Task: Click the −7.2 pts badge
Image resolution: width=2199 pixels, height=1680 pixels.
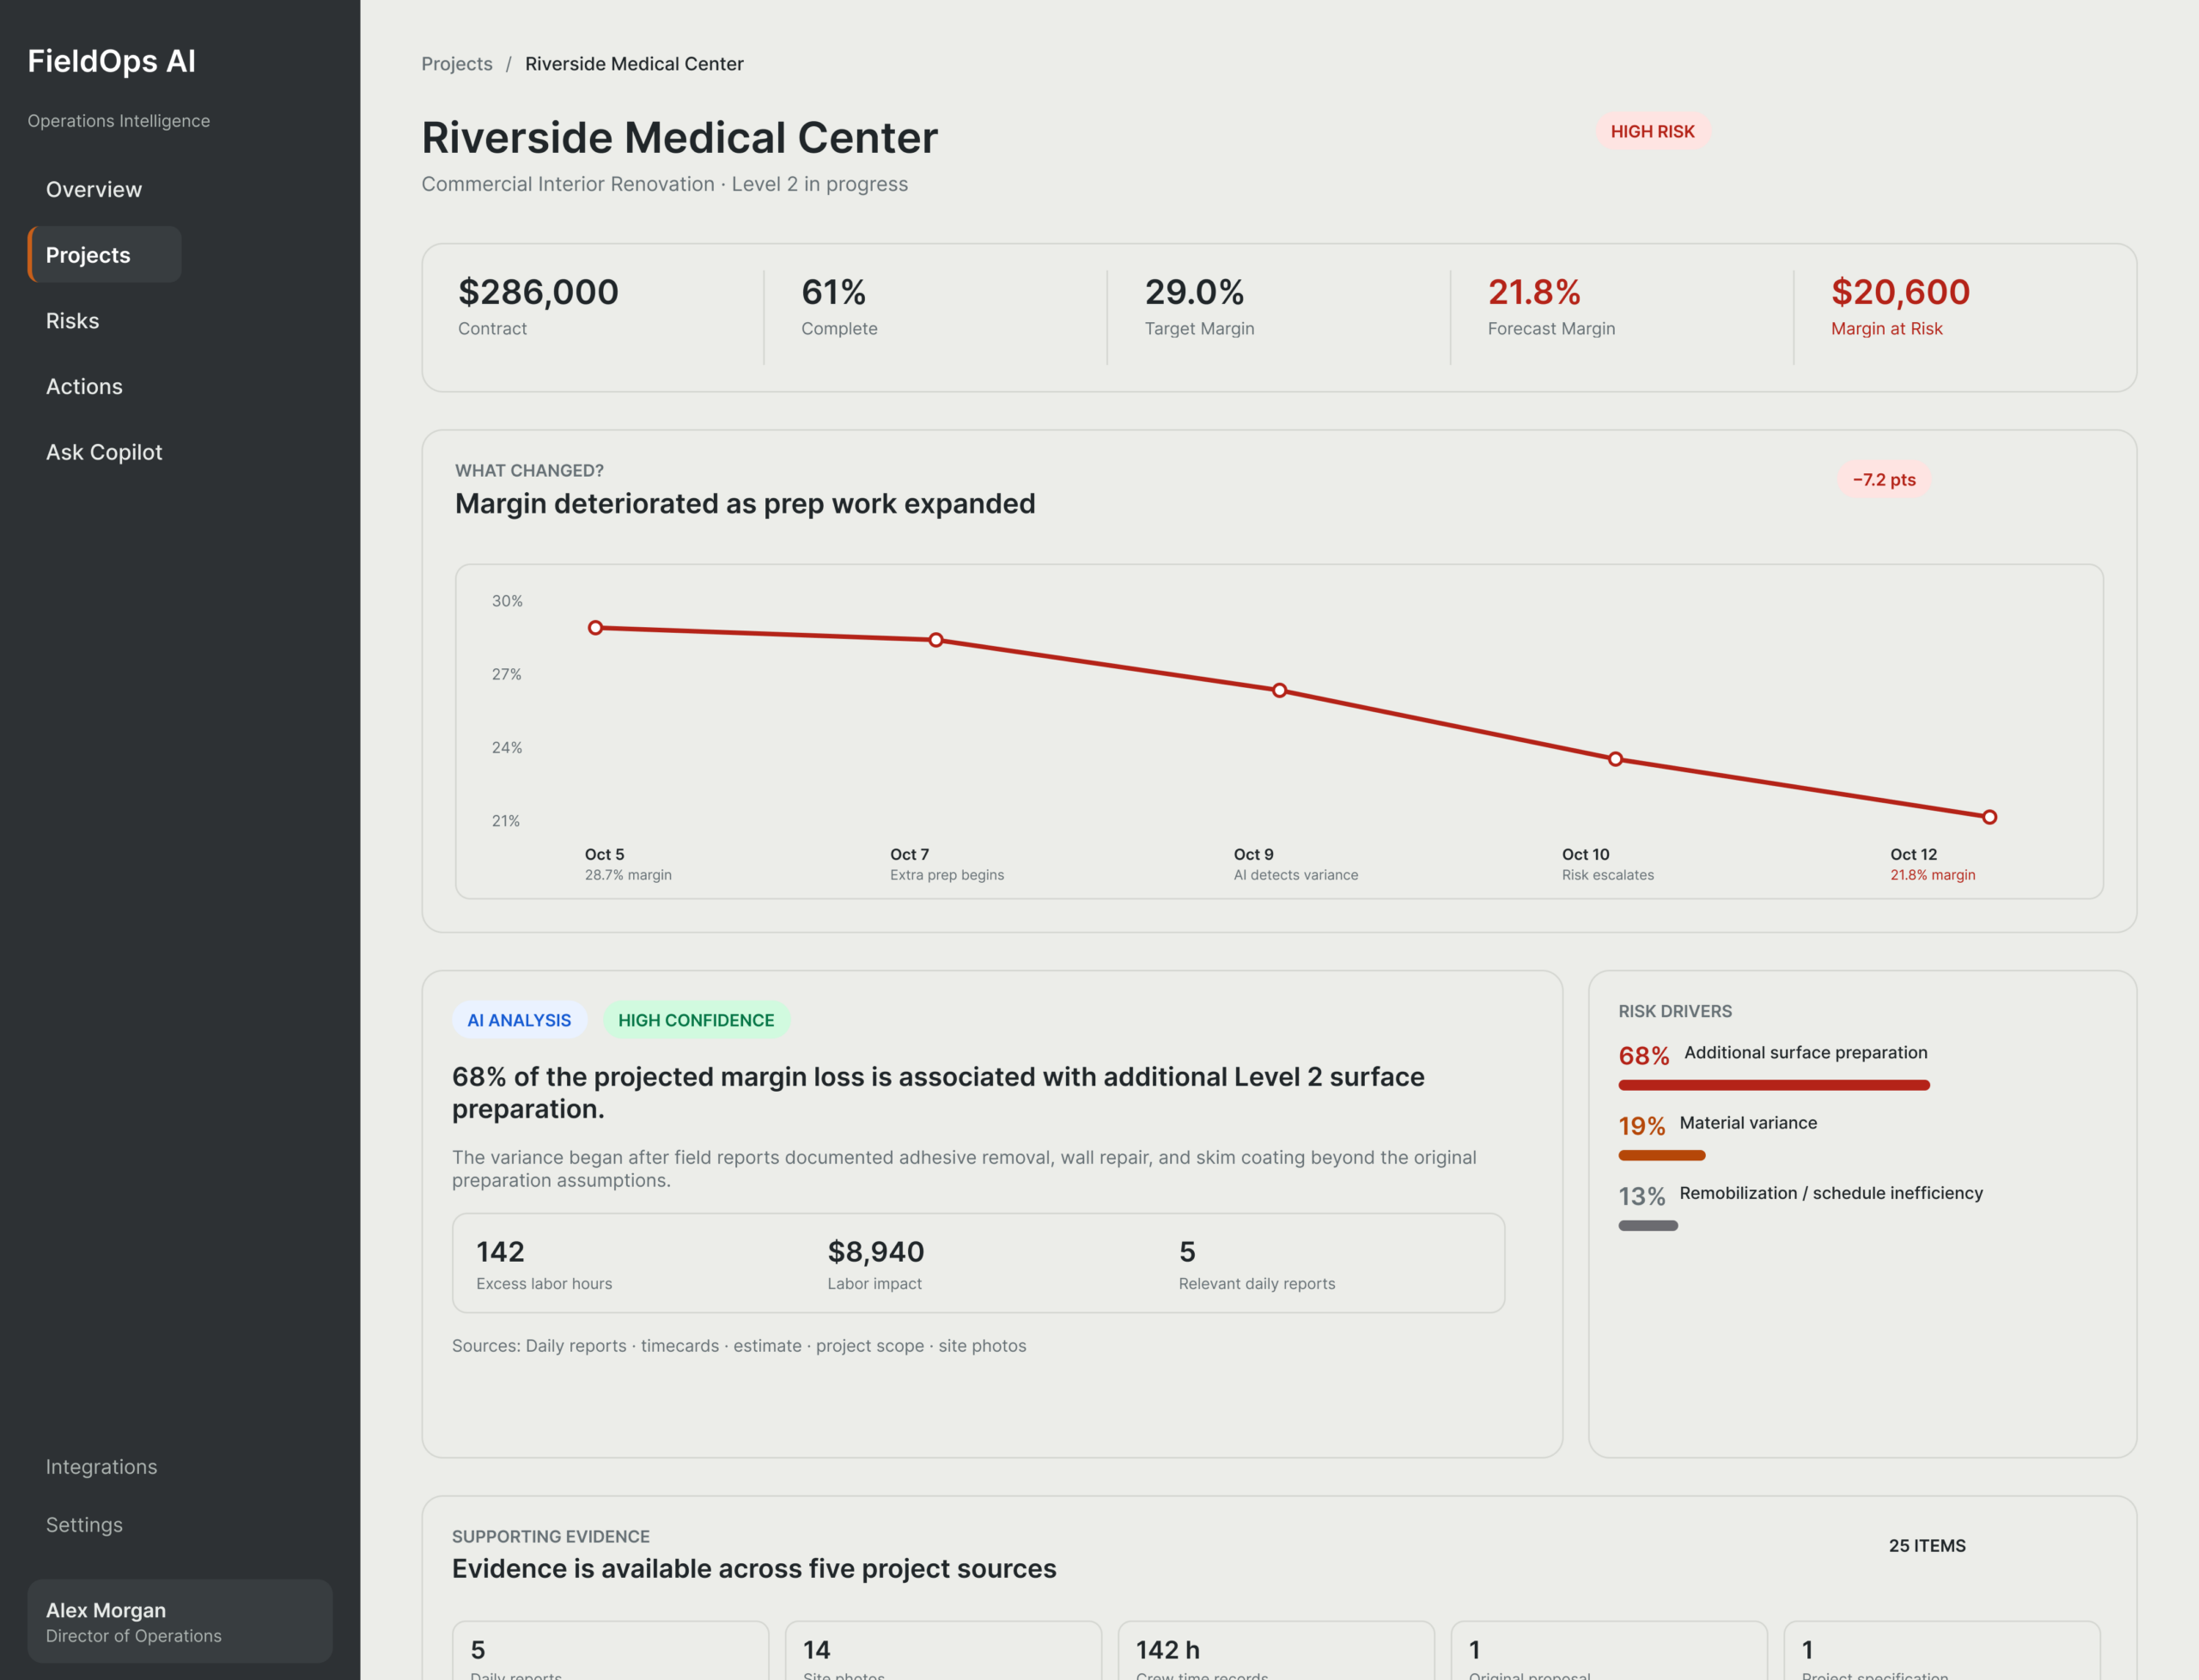Action: coord(1884,479)
